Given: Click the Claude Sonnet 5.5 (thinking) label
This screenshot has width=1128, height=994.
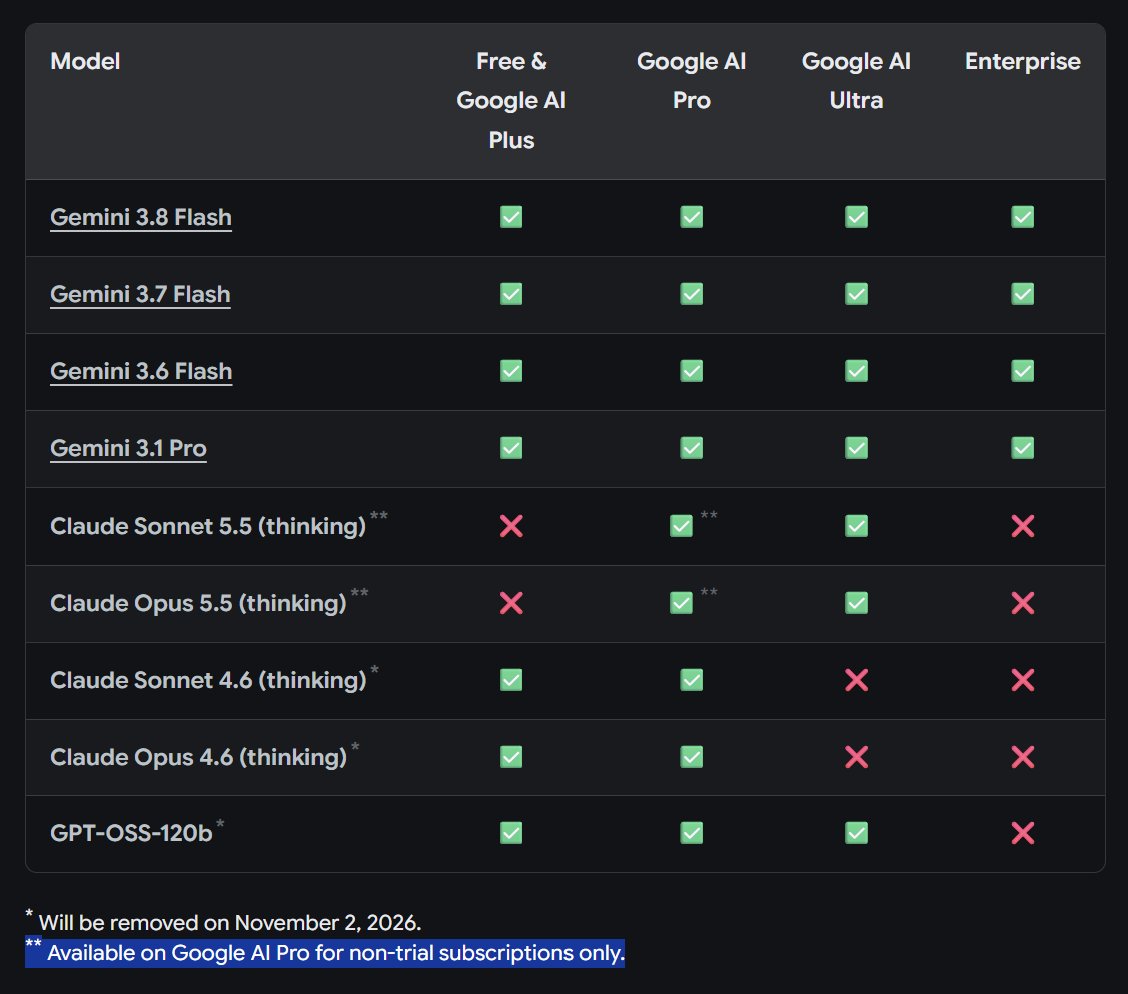Looking at the screenshot, I should click(x=208, y=526).
